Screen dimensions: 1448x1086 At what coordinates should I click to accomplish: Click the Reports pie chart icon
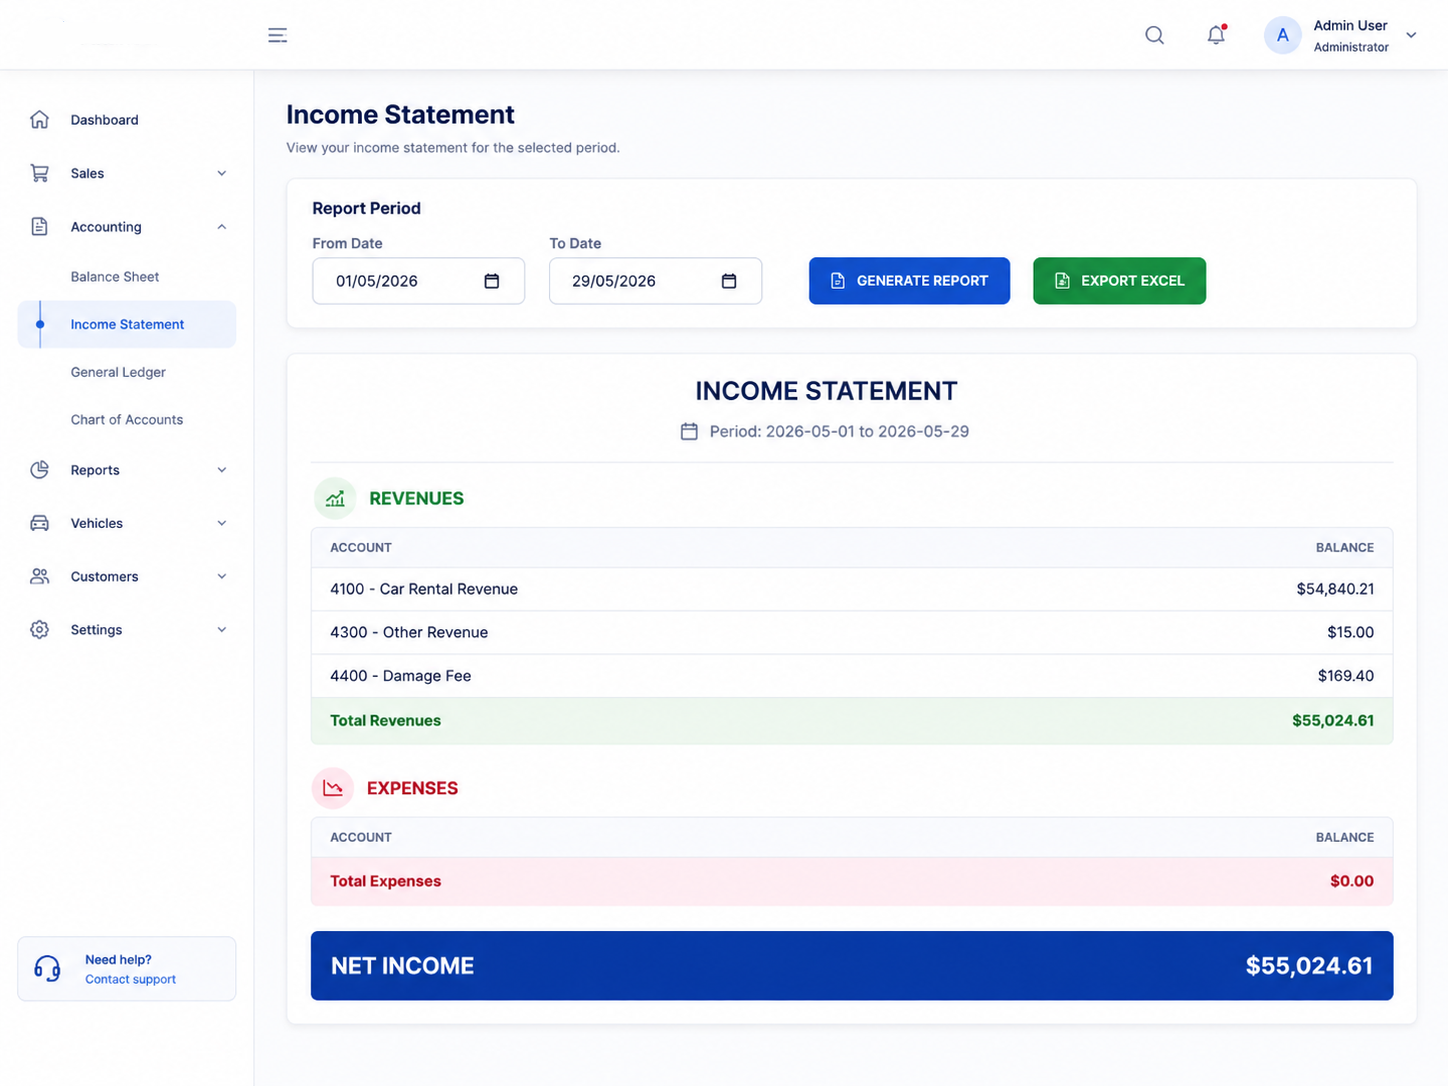click(x=39, y=470)
